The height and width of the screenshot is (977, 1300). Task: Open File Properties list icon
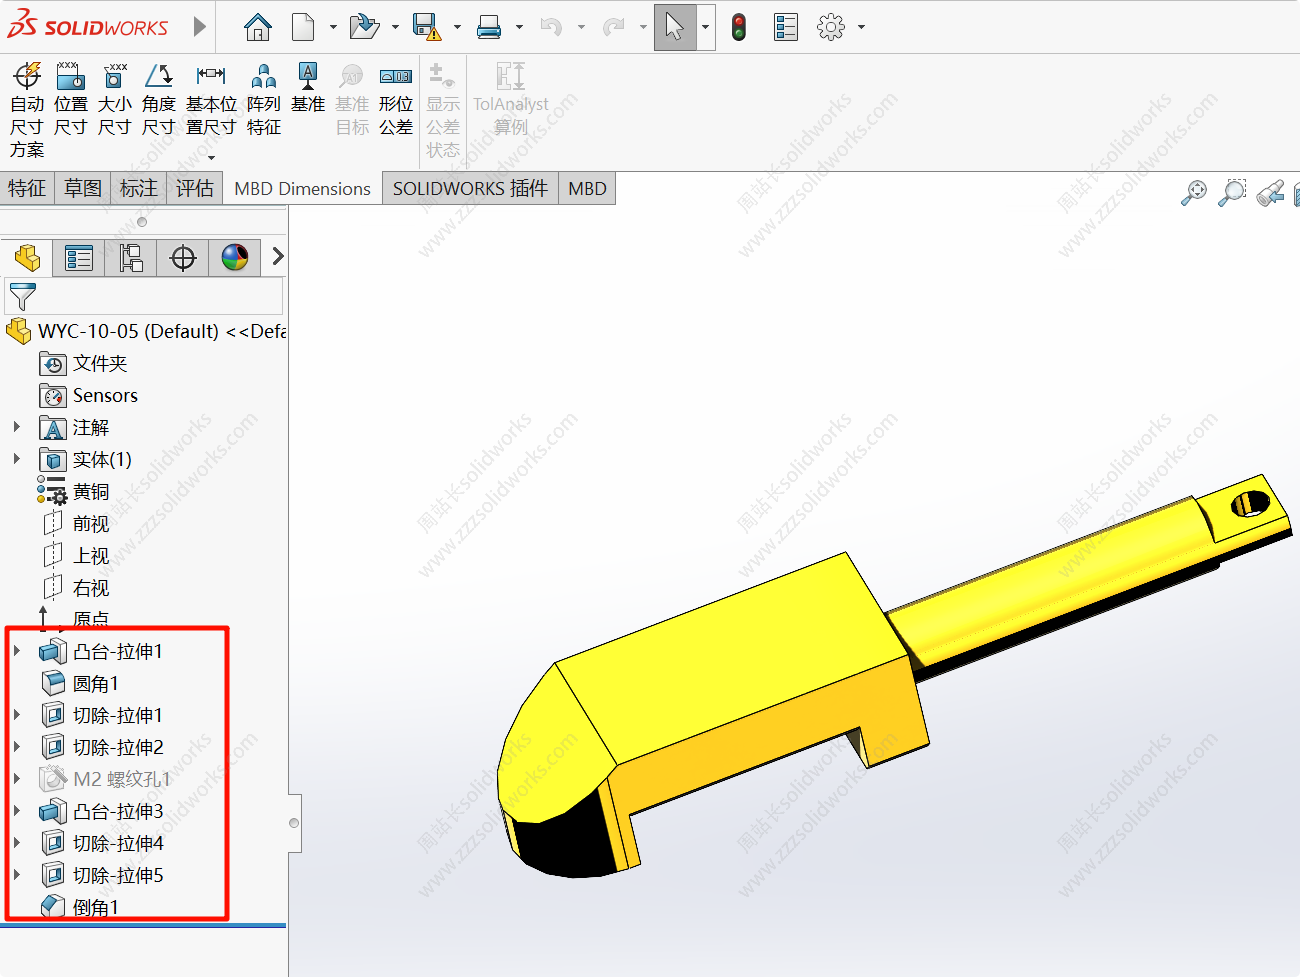point(786,27)
